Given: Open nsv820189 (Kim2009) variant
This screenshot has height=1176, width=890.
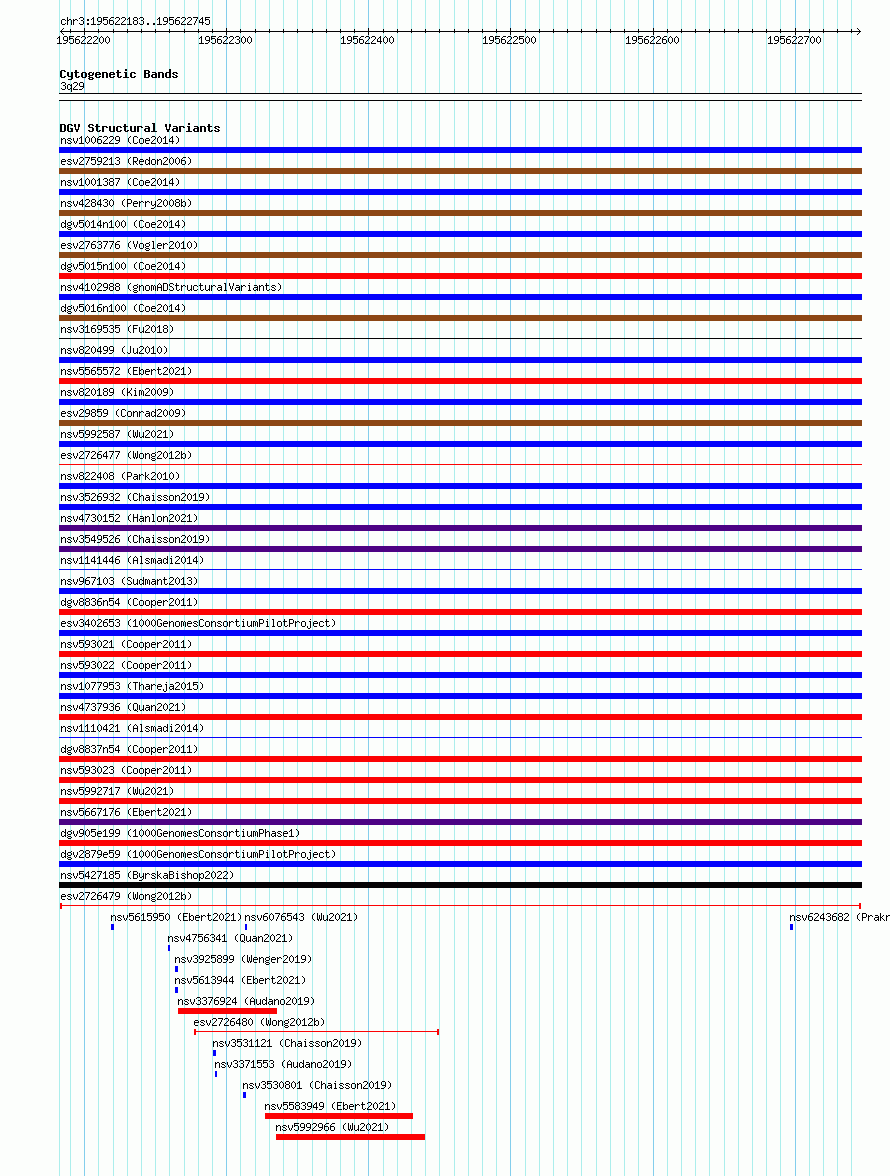Looking at the screenshot, I should pos(117,392).
